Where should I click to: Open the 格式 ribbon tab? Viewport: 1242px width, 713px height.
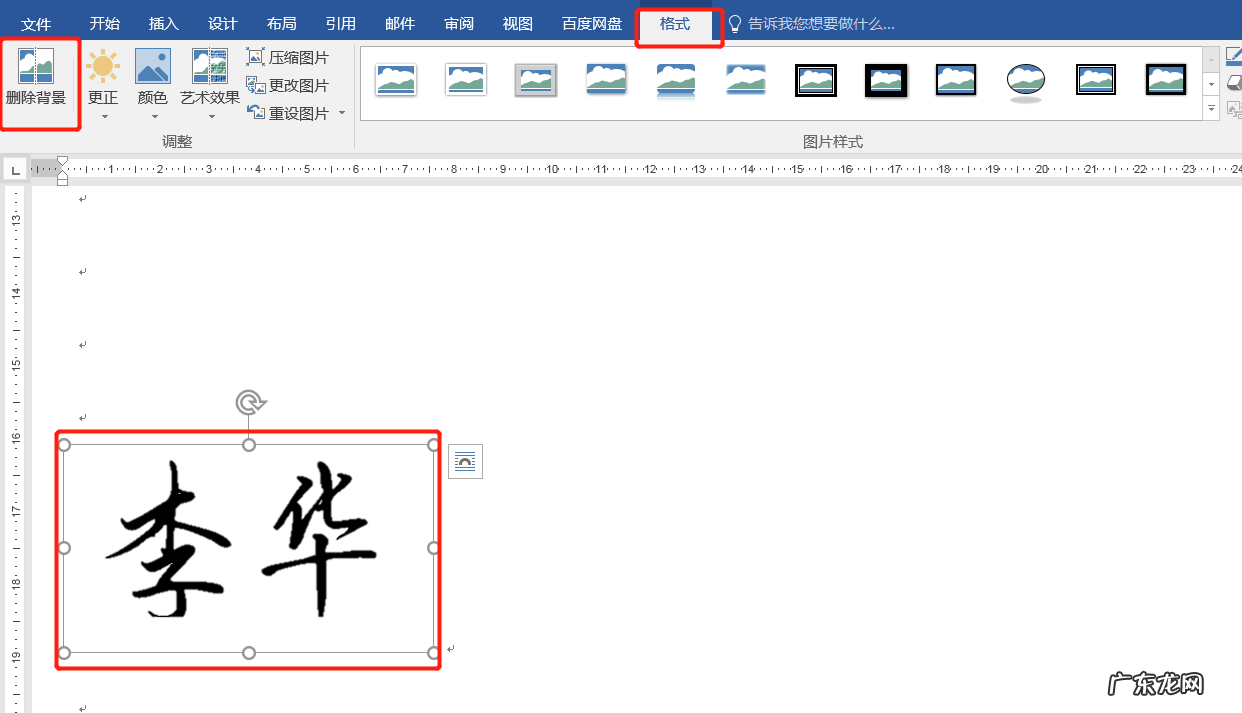coord(678,22)
